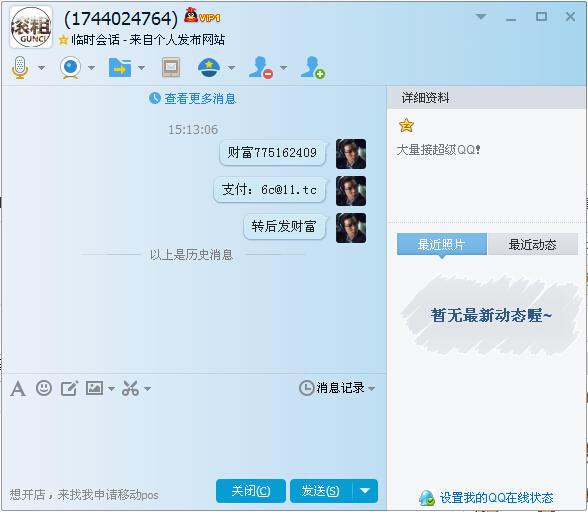The width and height of the screenshot is (588, 512).
Task: Start a video call with webcam icon
Action: pos(70,68)
